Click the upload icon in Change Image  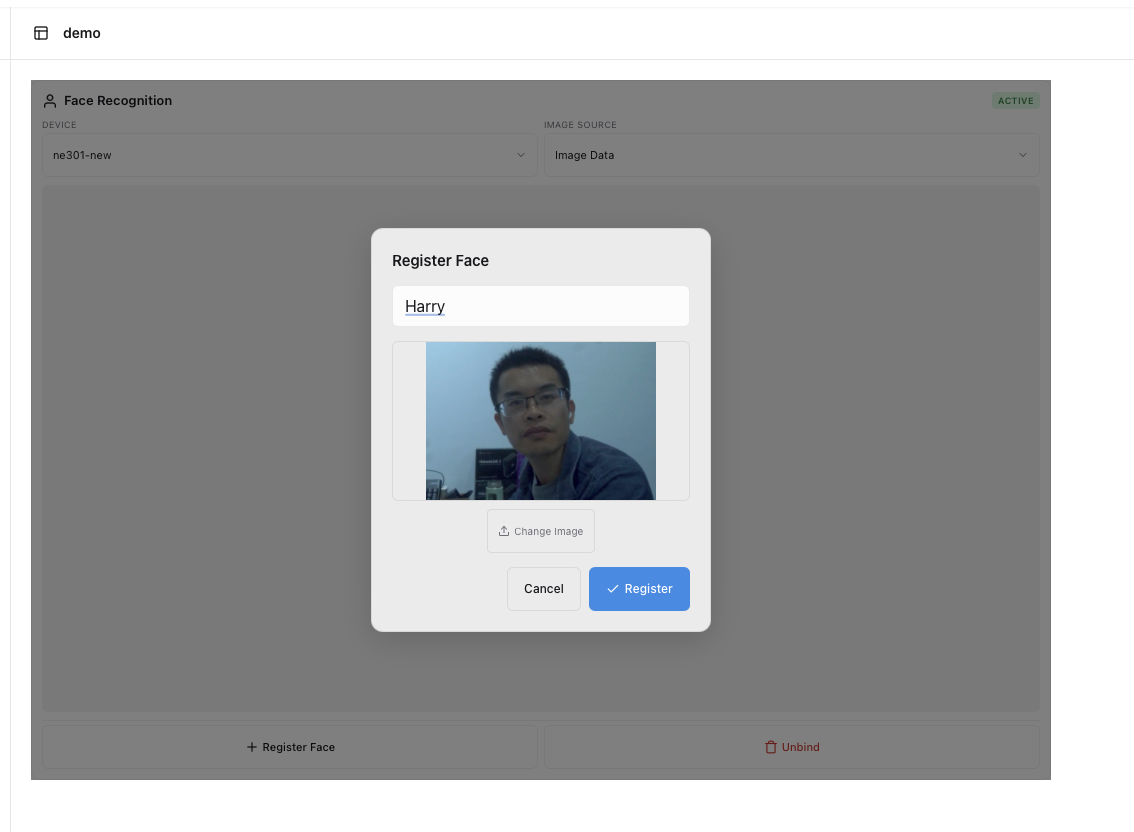click(504, 531)
